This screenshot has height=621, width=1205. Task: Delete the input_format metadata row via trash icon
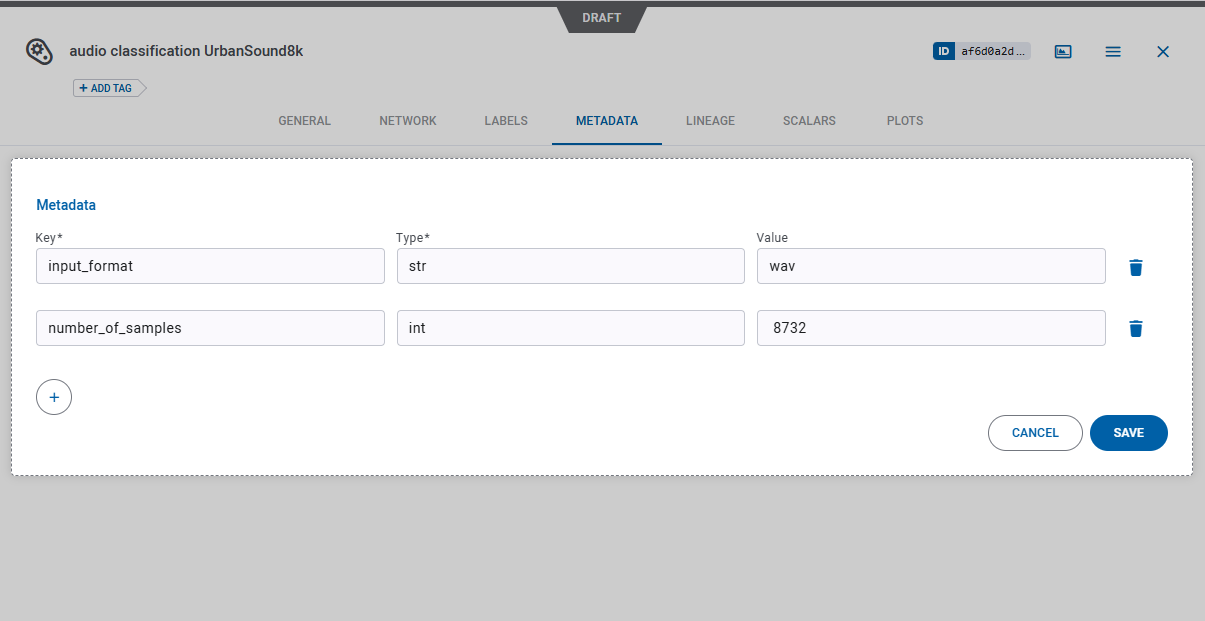[1136, 267]
